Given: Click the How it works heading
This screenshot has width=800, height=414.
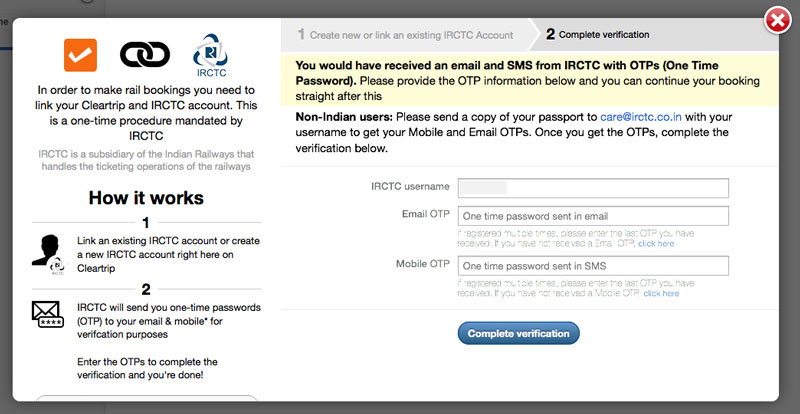Looking at the screenshot, I should (x=146, y=198).
